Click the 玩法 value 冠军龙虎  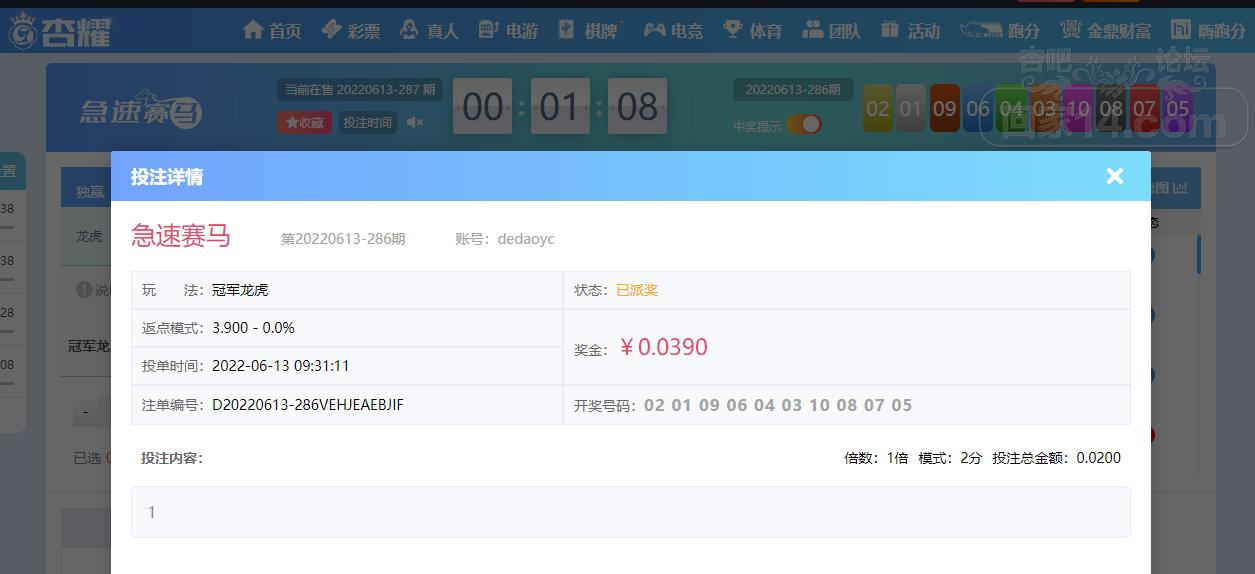click(x=240, y=290)
